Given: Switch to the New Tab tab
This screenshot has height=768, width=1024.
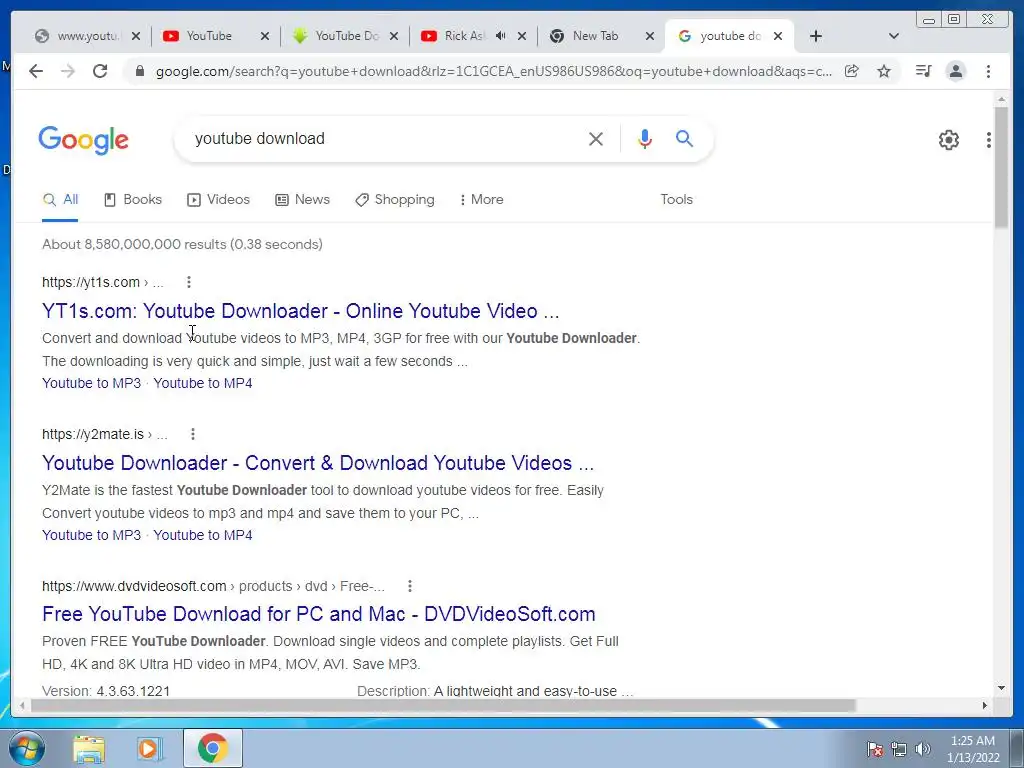Looking at the screenshot, I should coord(595,36).
